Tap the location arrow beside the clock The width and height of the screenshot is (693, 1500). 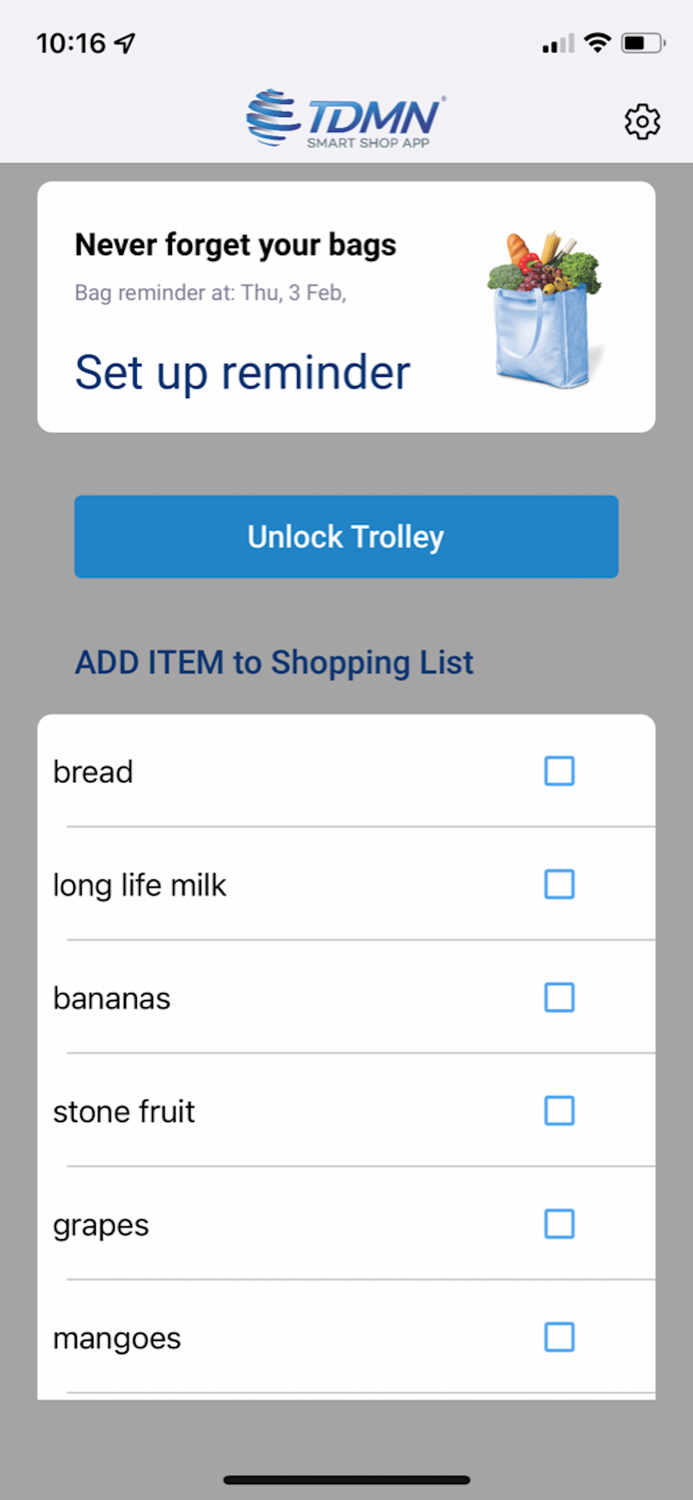(x=124, y=43)
